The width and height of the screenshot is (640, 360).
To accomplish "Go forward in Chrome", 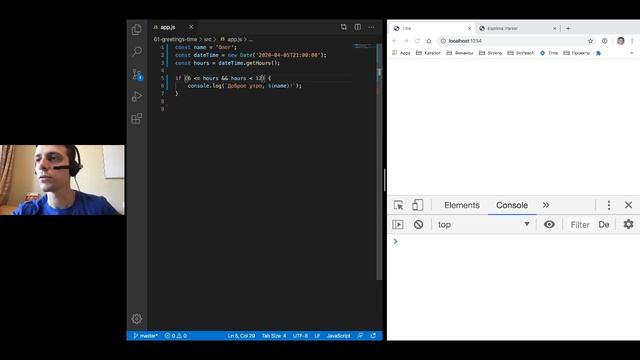I will (406, 41).
